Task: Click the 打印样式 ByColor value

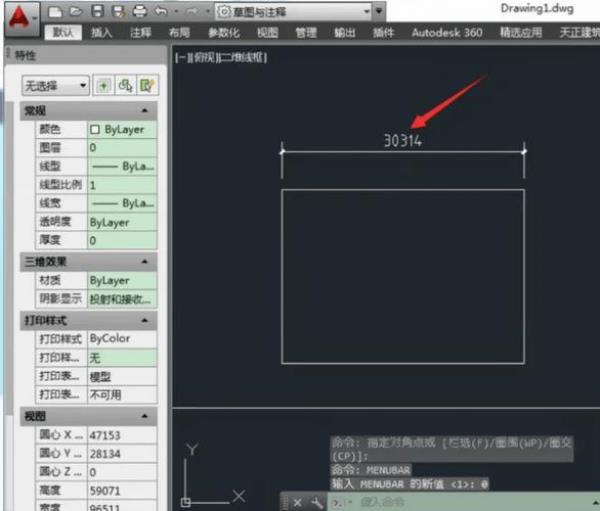Action: [122, 339]
